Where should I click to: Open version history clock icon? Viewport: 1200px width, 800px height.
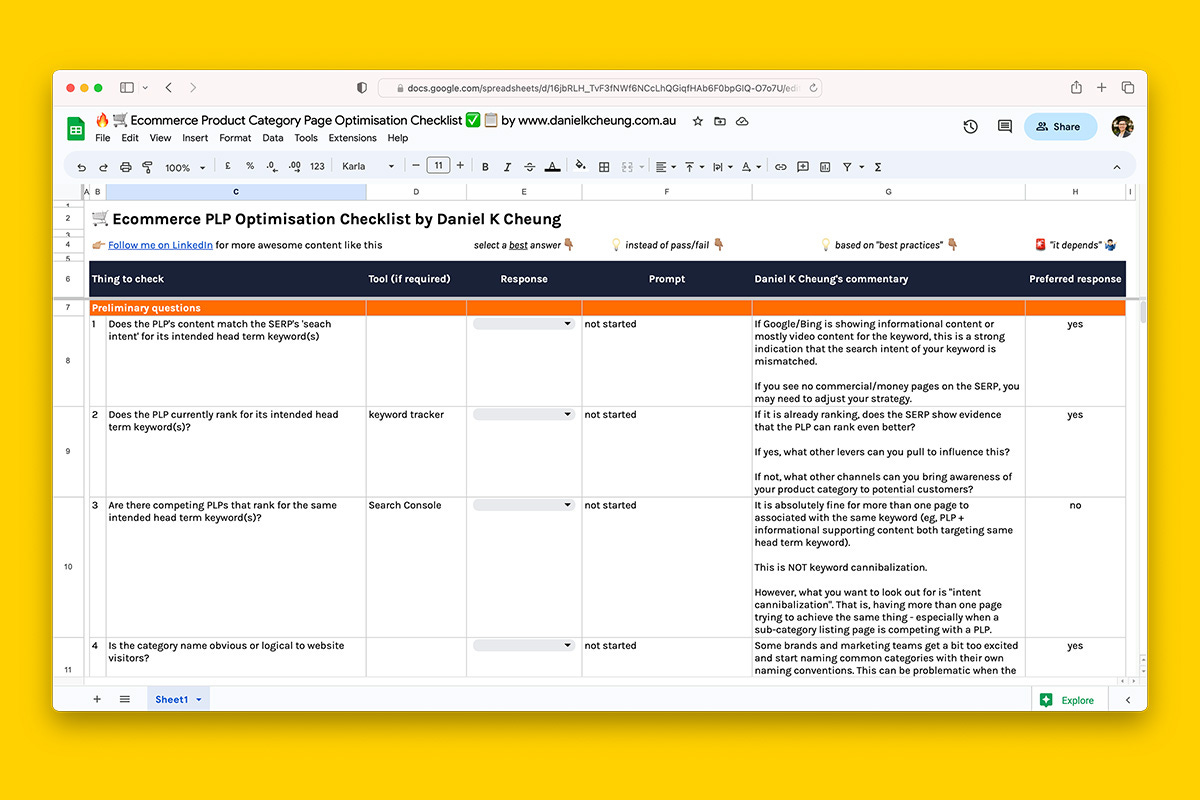click(970, 127)
